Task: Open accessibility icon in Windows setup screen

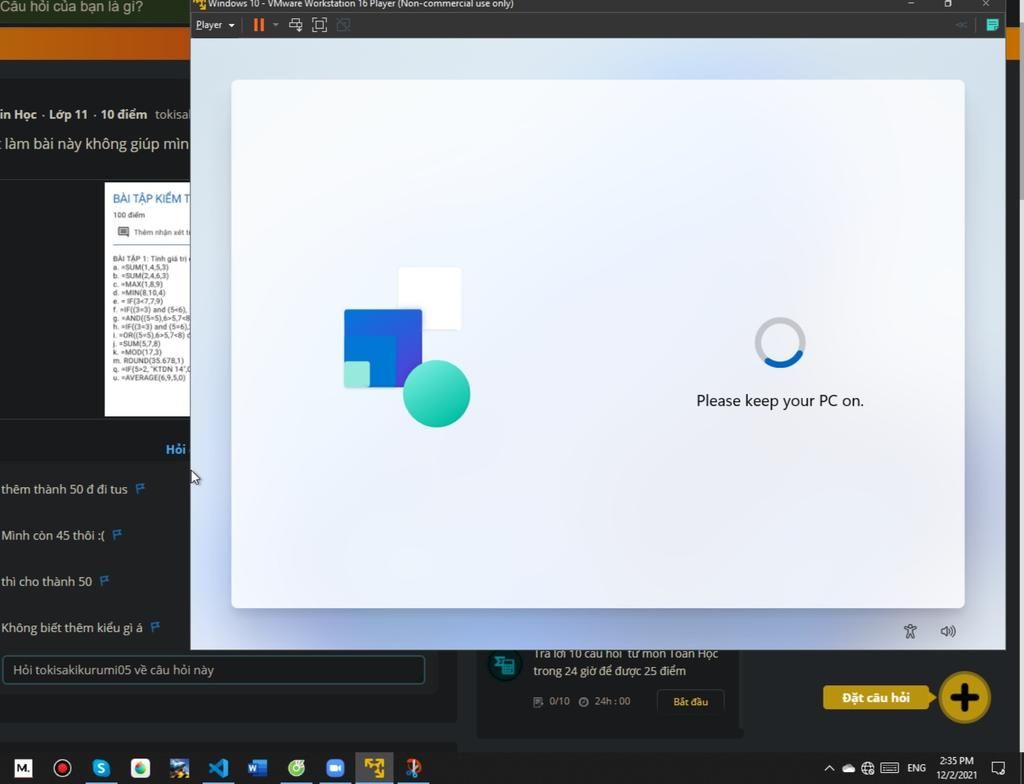Action: click(910, 631)
